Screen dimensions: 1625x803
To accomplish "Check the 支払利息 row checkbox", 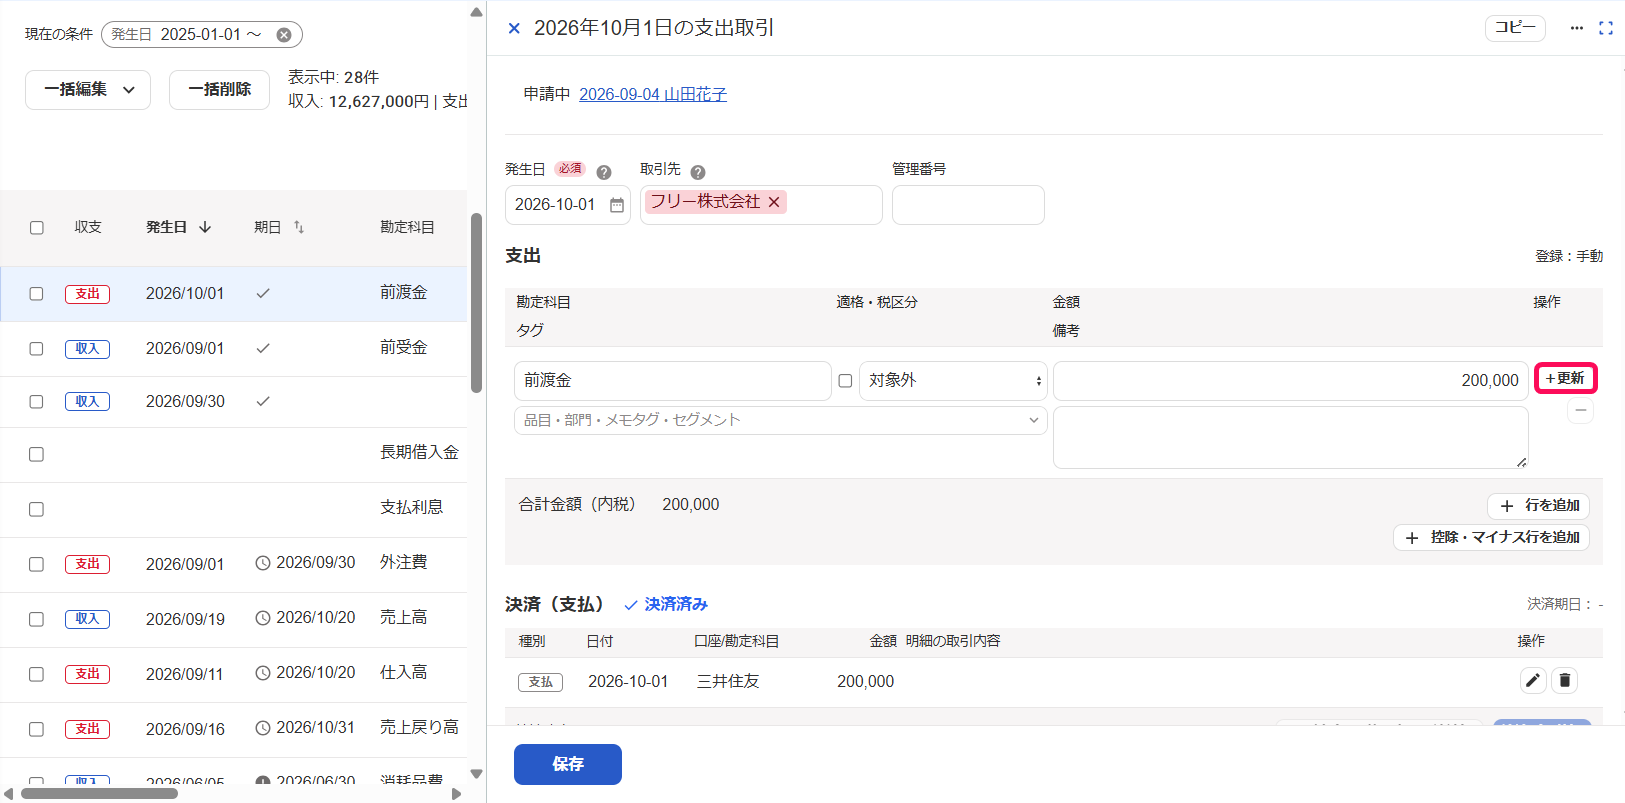I will point(37,509).
